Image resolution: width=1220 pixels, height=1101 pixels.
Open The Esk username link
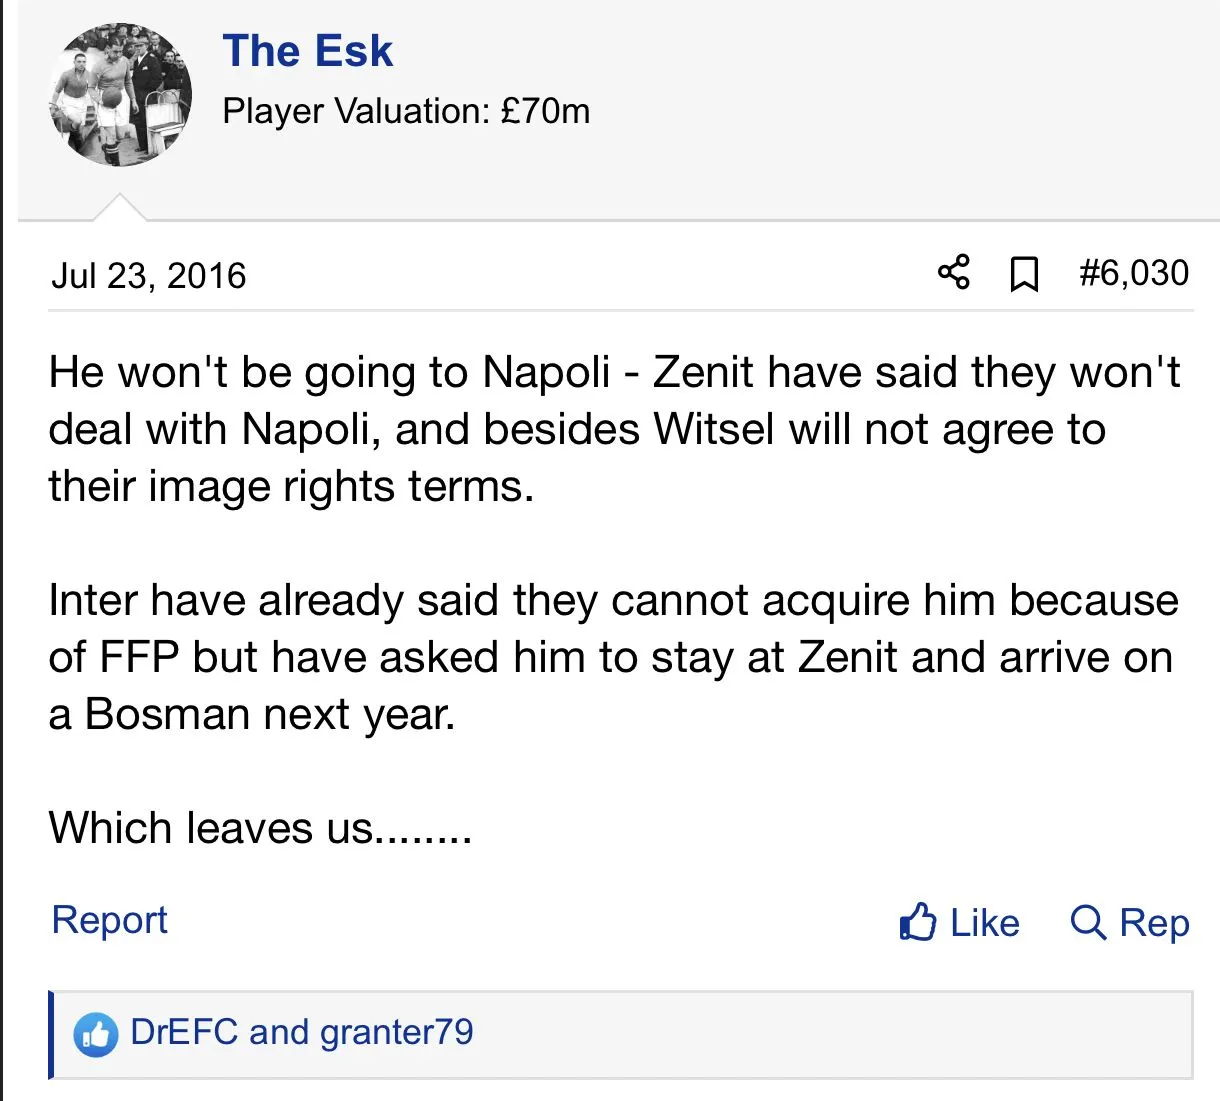pyautogui.click(x=308, y=51)
